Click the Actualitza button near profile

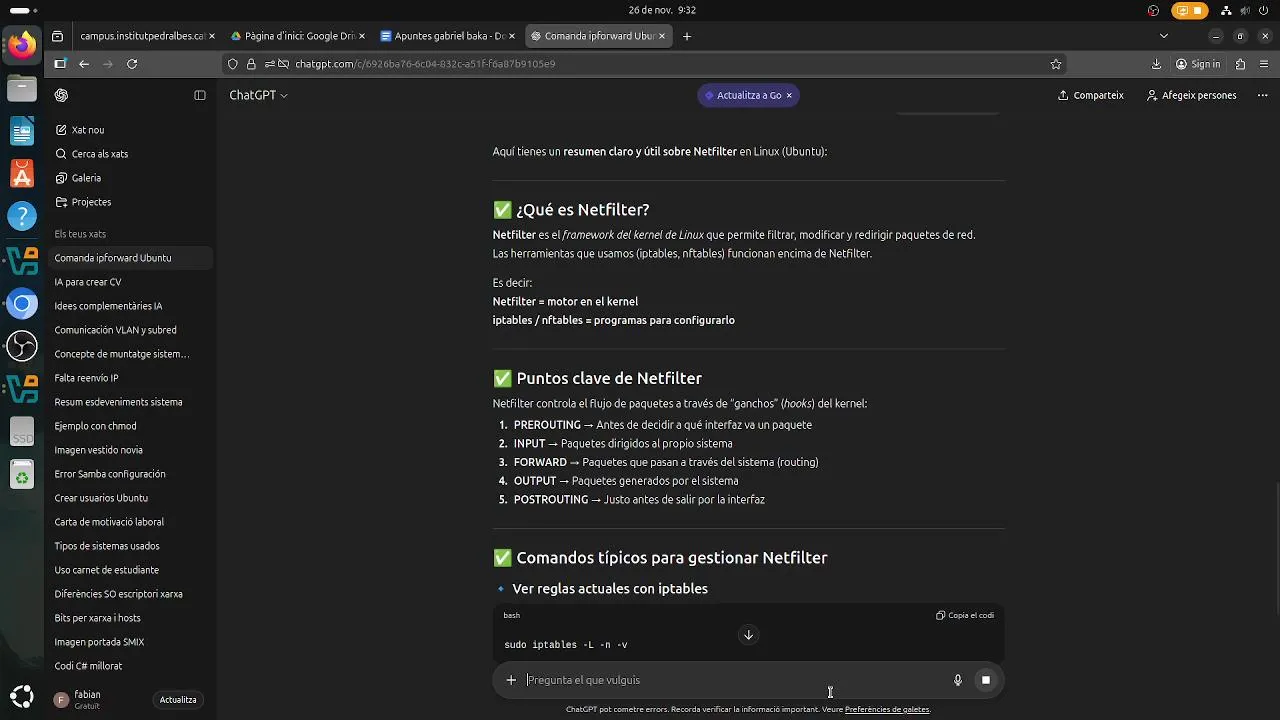pos(178,700)
